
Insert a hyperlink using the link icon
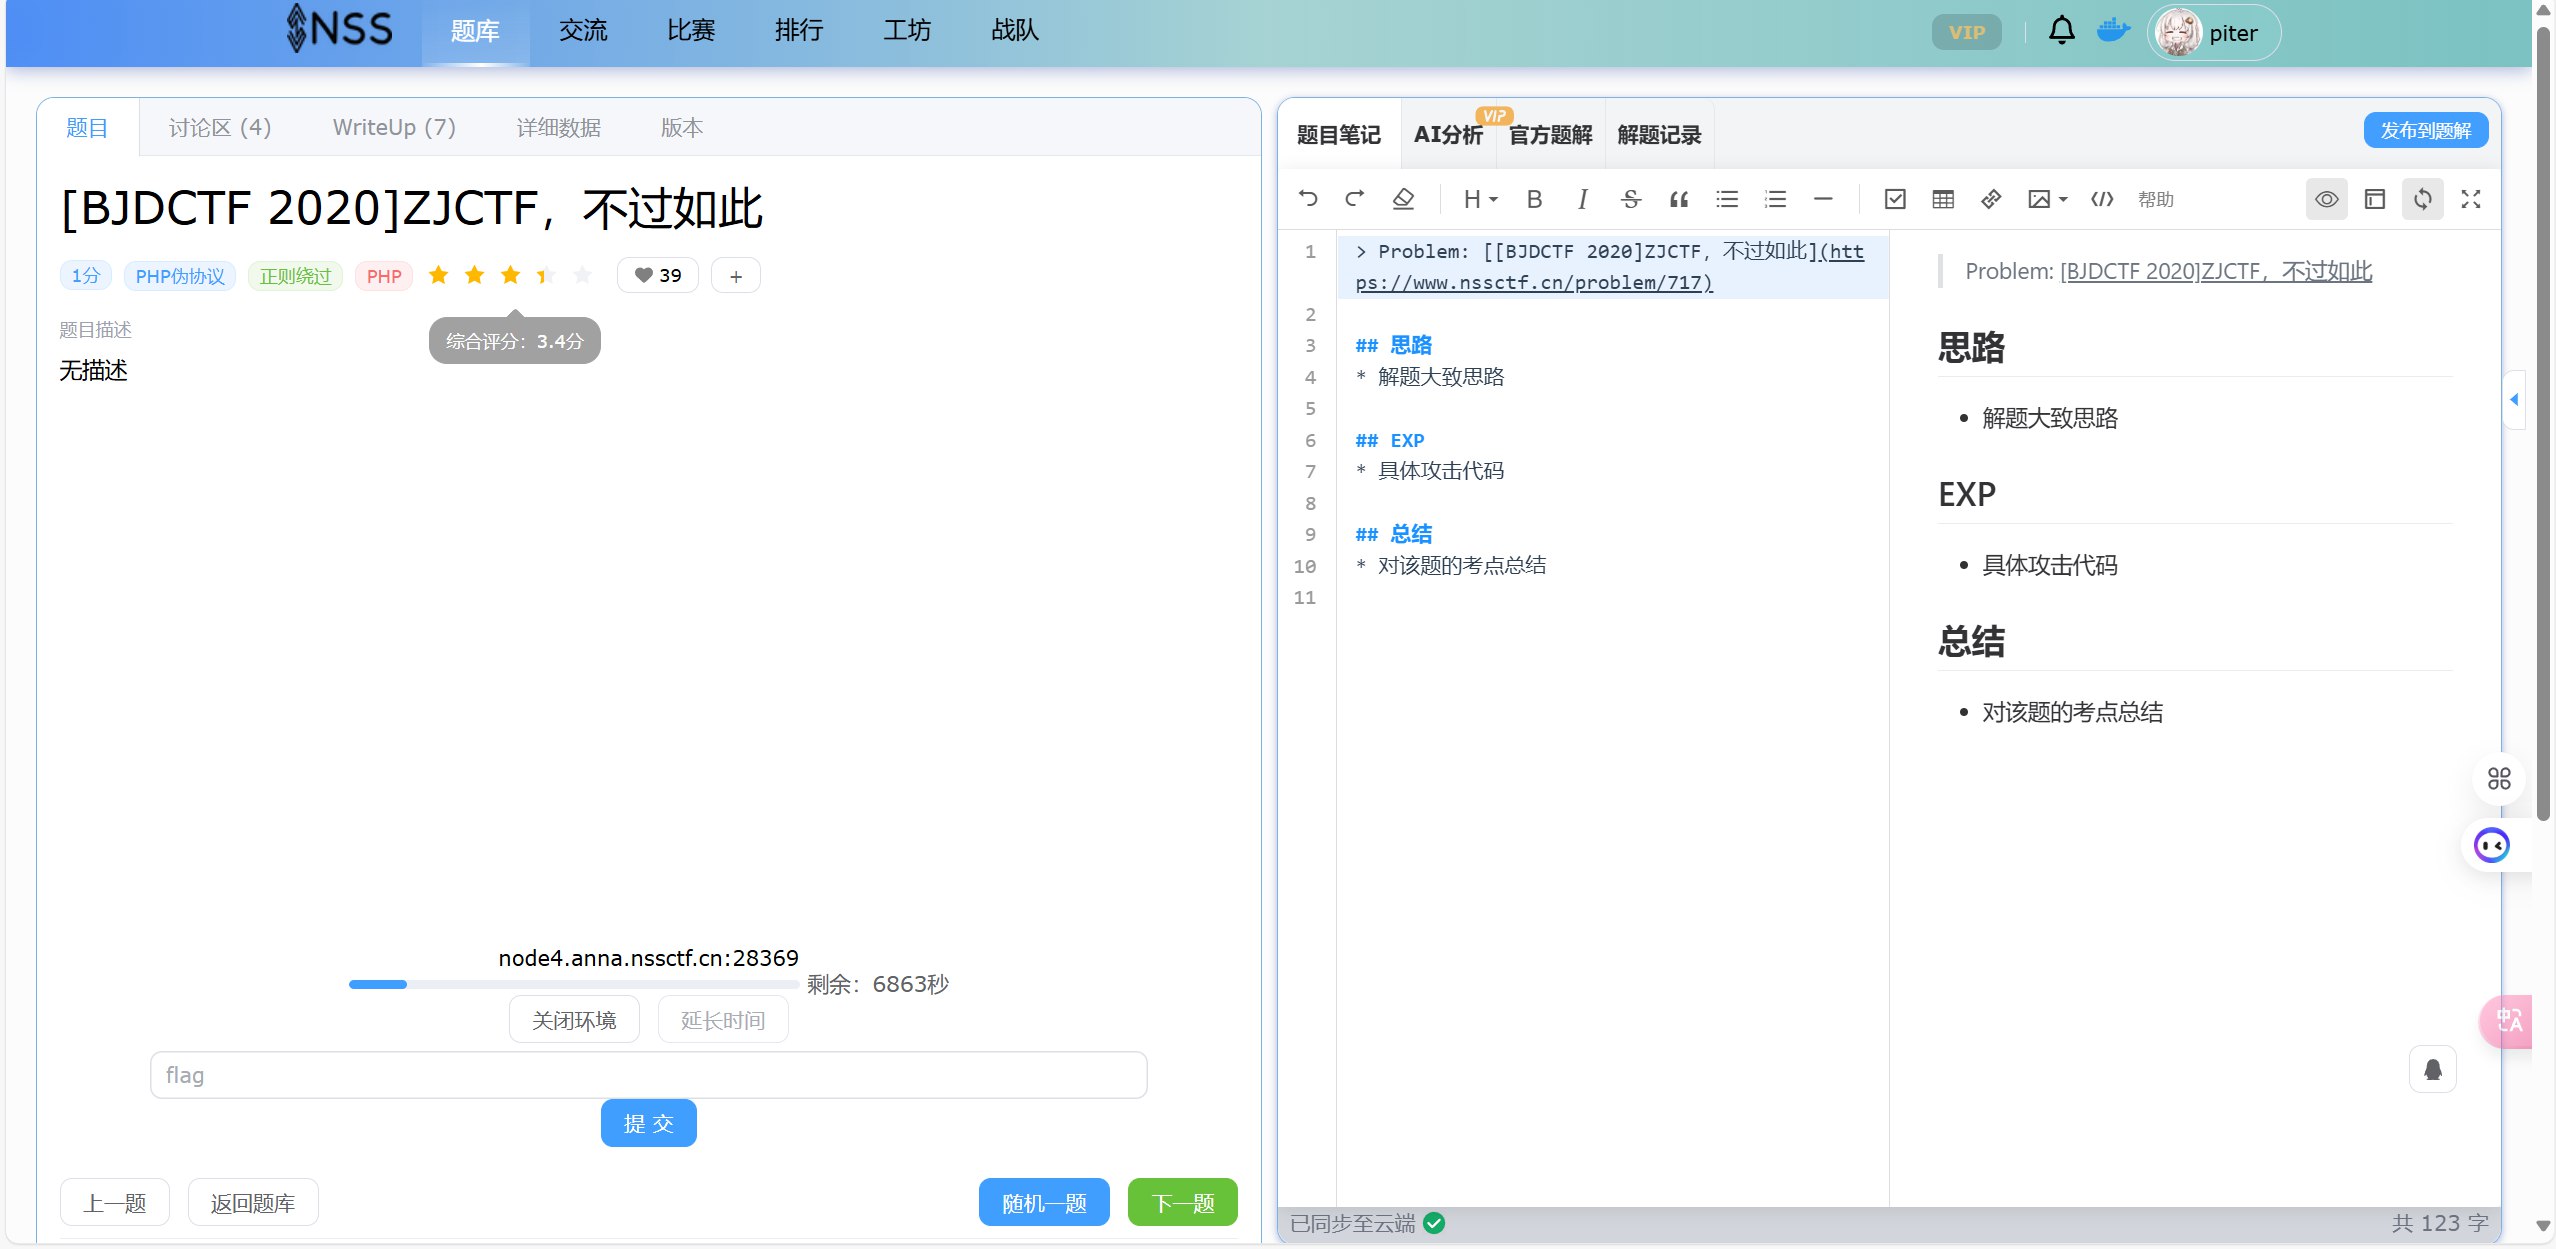pos(1991,199)
